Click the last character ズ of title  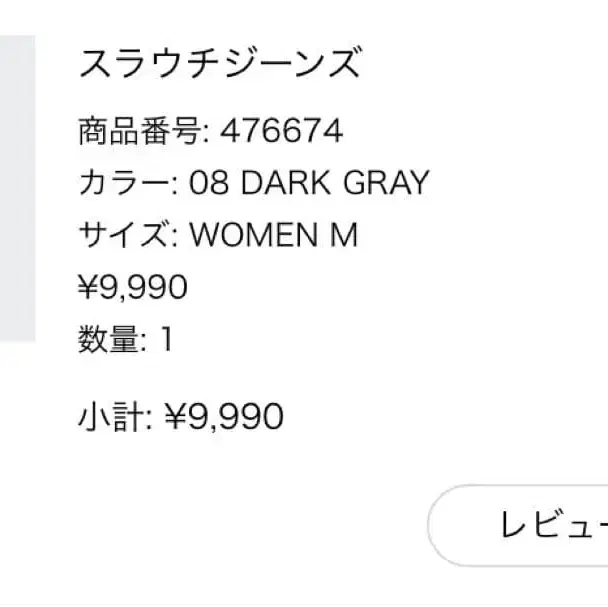point(342,64)
